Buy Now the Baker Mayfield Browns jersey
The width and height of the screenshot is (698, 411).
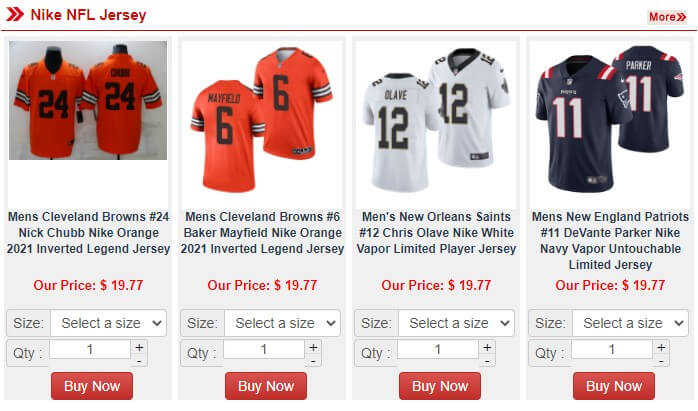pyautogui.click(x=266, y=386)
